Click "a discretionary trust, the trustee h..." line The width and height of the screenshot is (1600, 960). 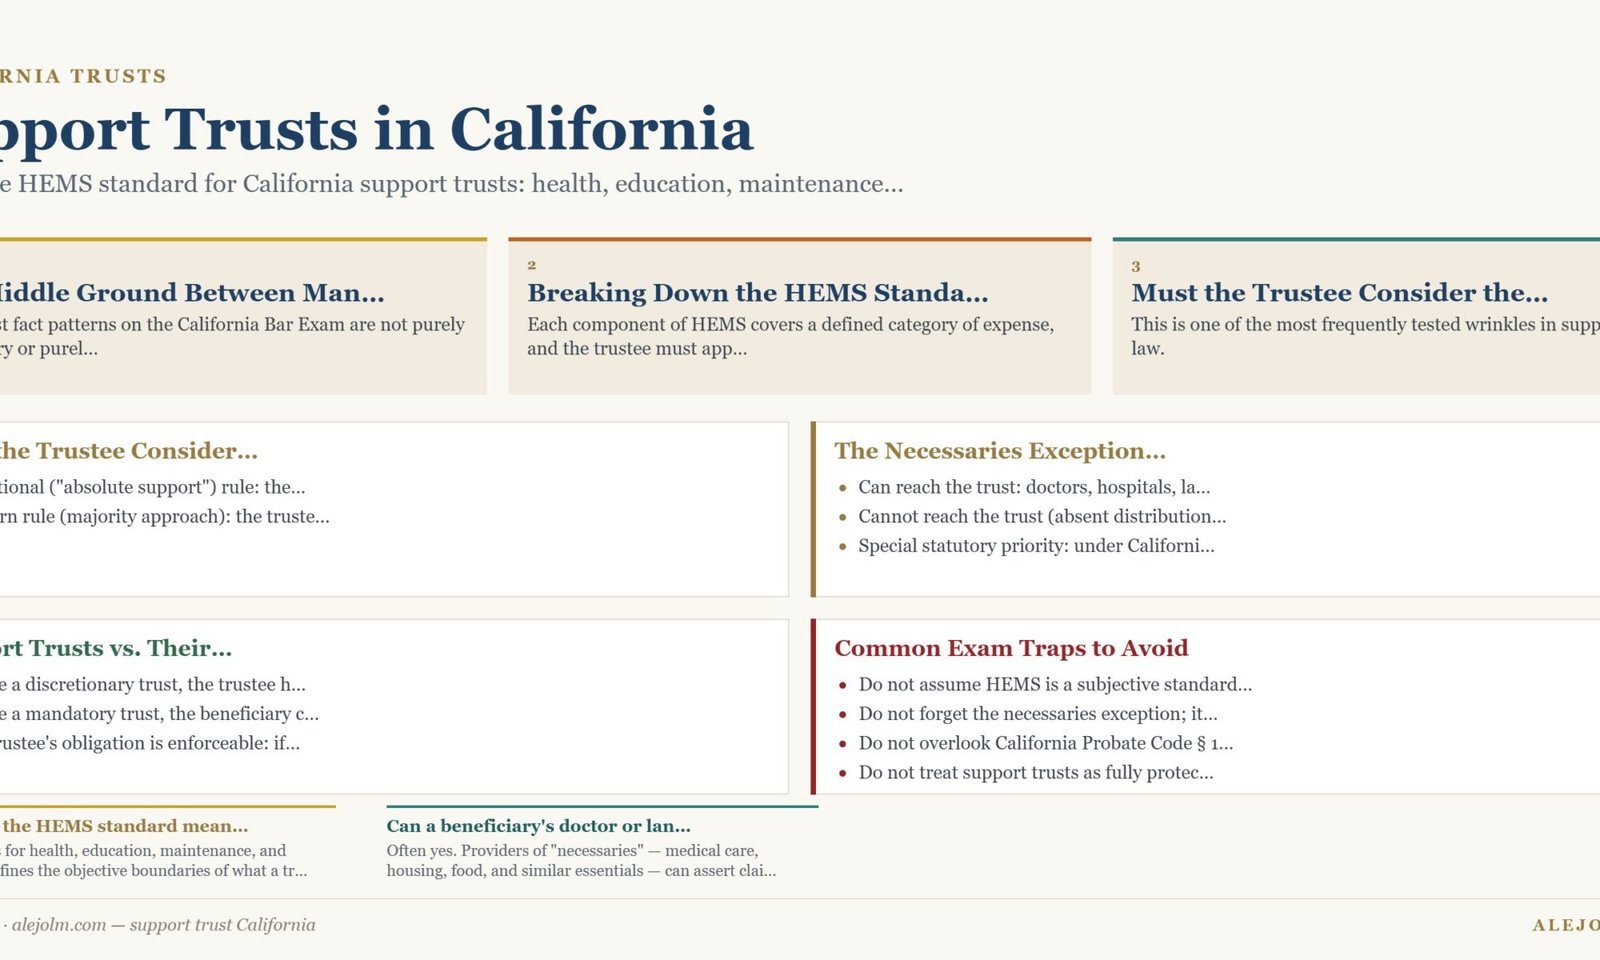click(153, 684)
